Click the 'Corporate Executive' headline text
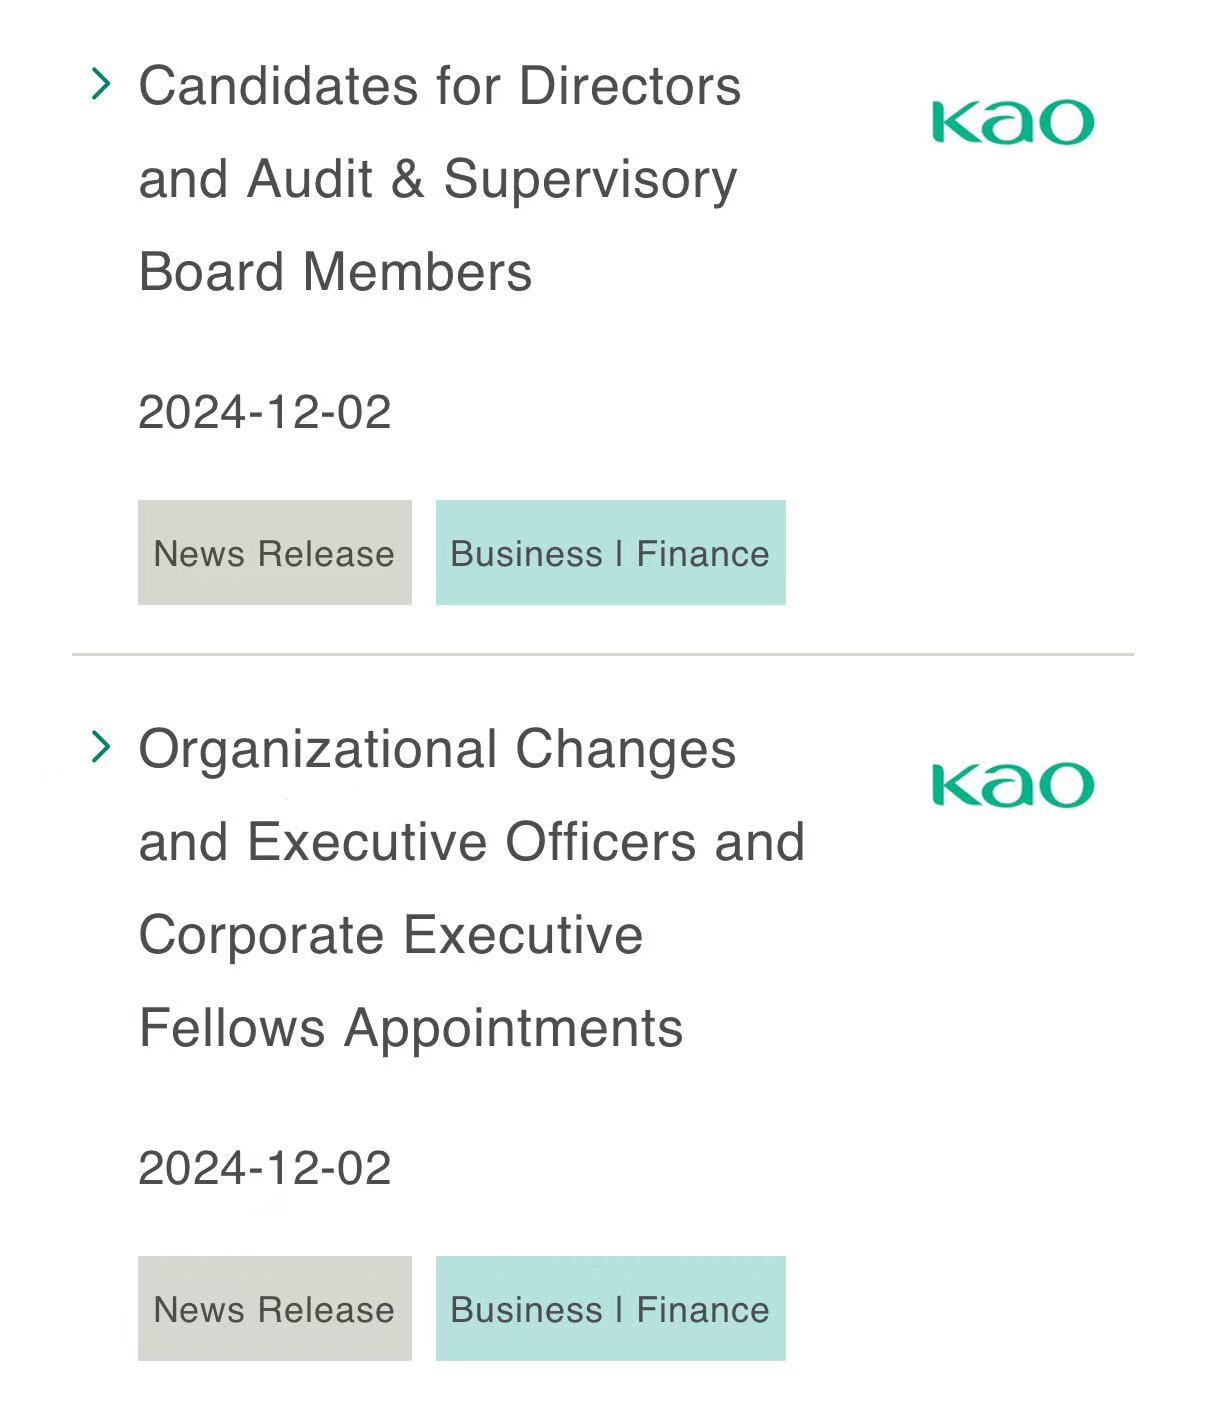This screenshot has width=1206, height=1407. (x=391, y=935)
